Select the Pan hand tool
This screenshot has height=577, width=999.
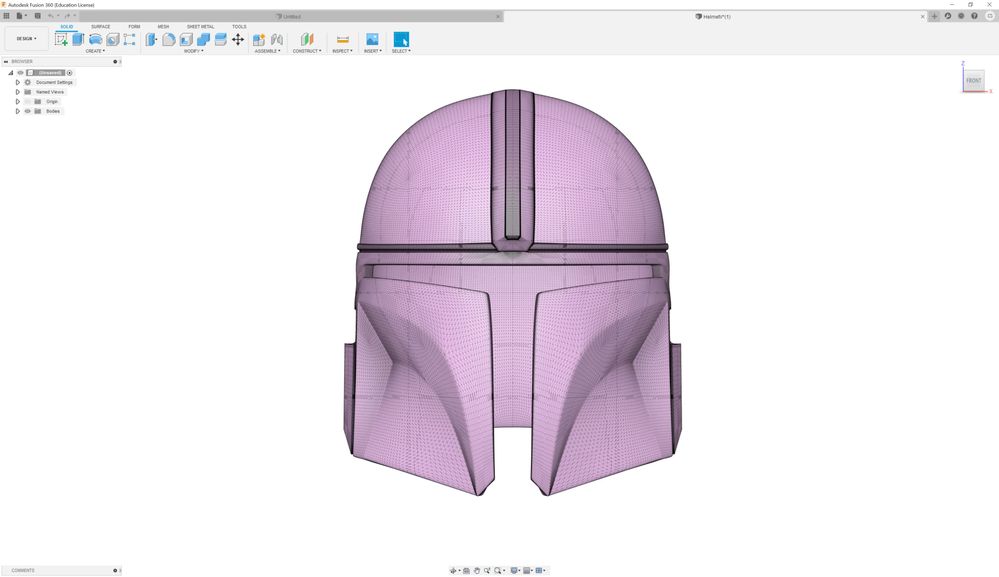click(477, 571)
